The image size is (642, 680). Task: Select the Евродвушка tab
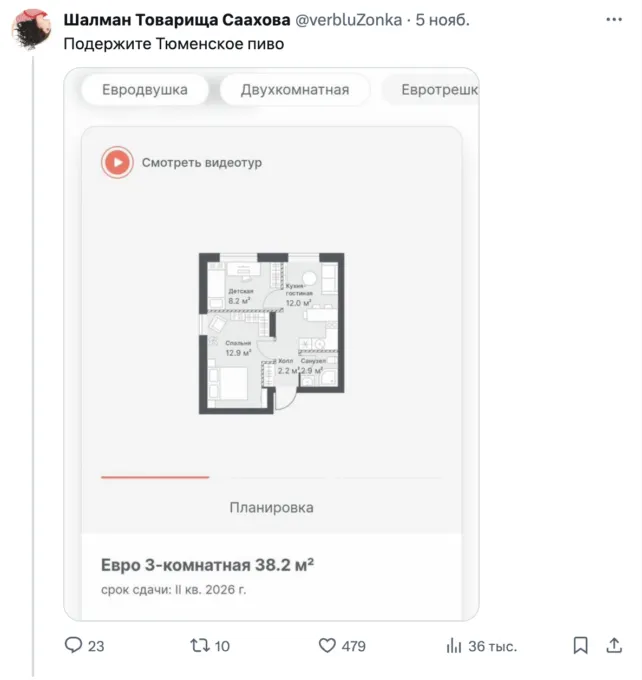145,90
